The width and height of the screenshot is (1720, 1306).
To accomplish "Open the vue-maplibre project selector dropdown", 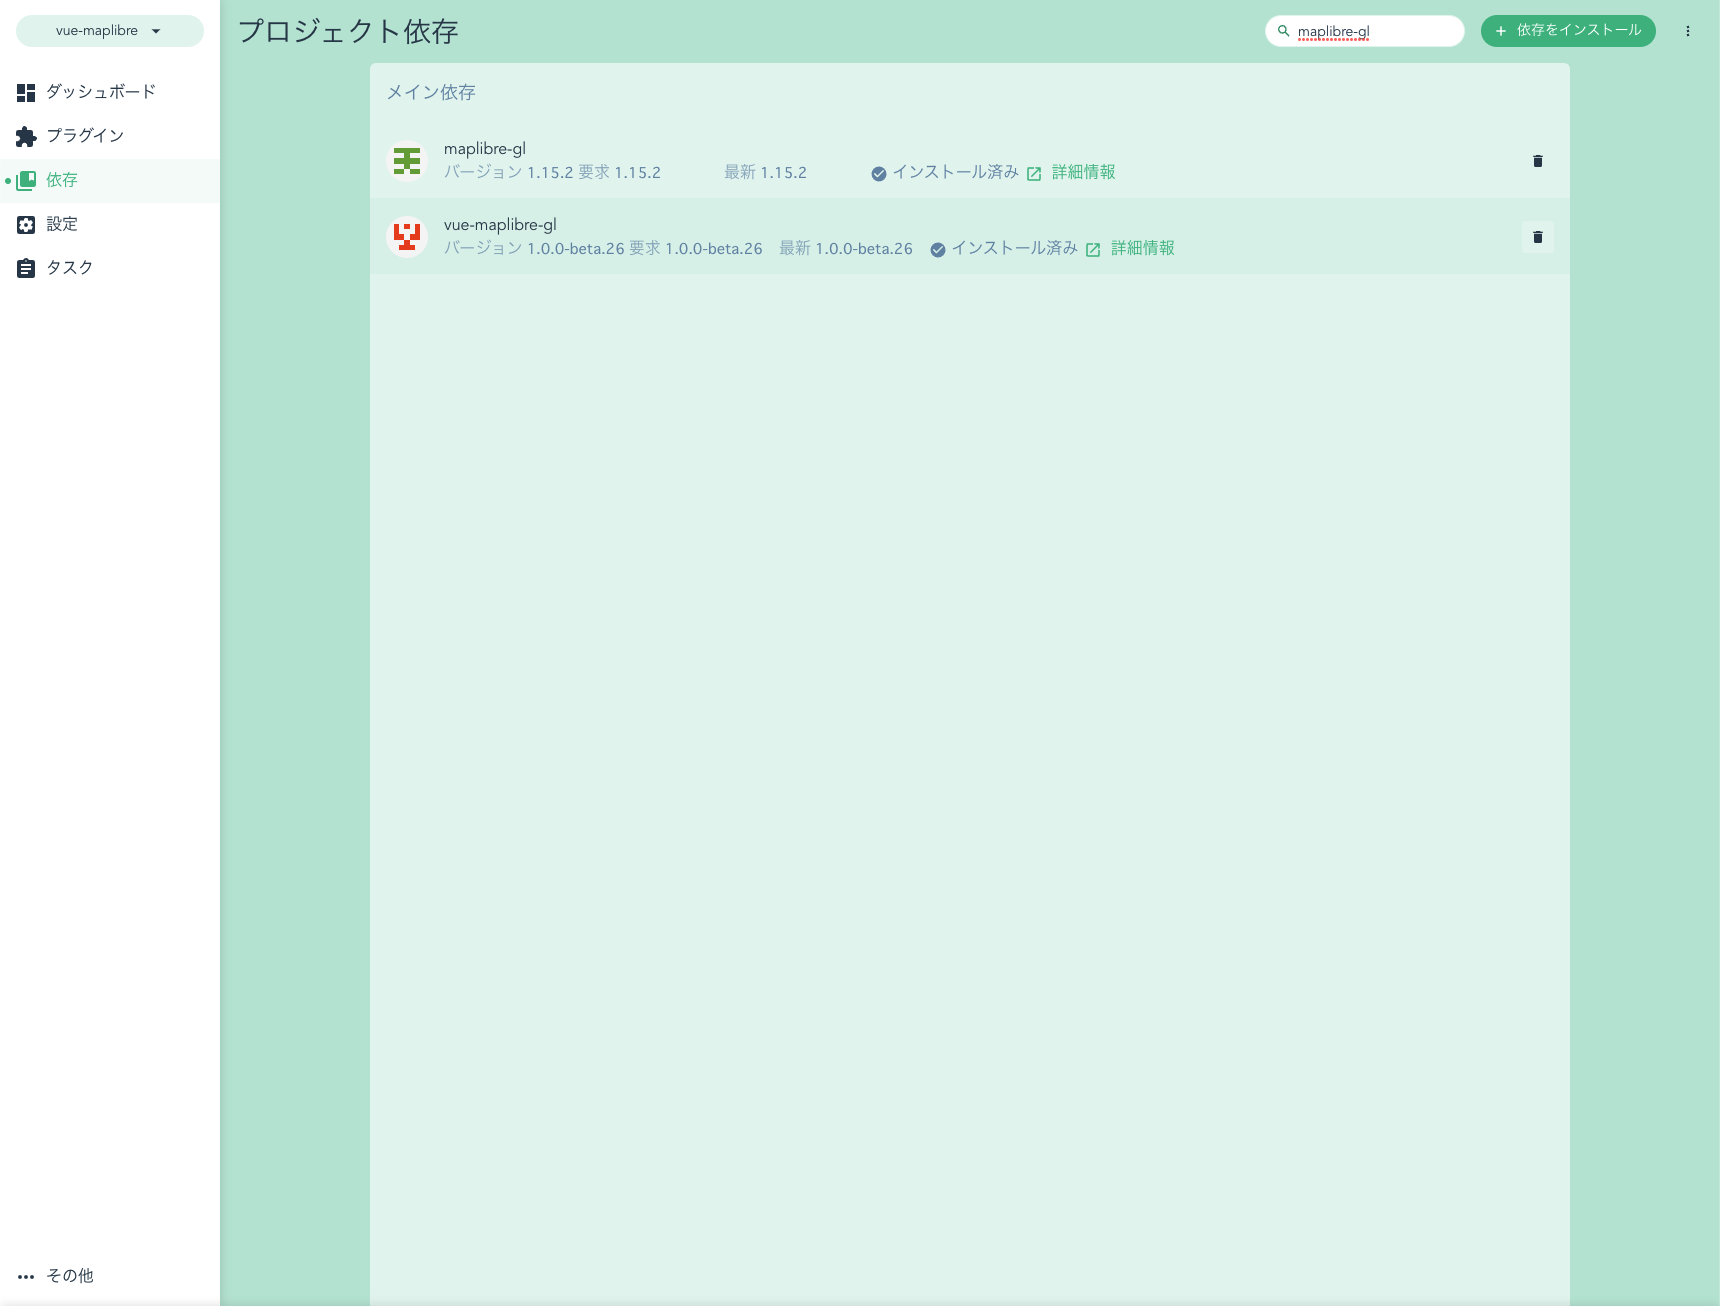I will coord(108,31).
